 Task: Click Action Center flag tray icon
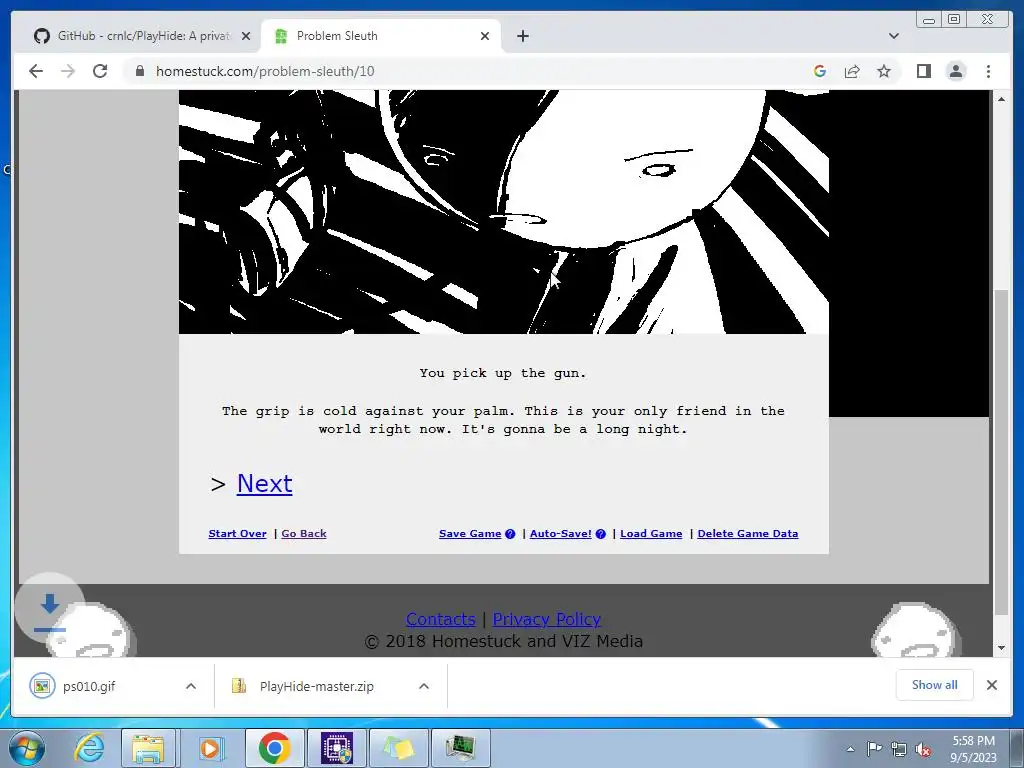[874, 749]
